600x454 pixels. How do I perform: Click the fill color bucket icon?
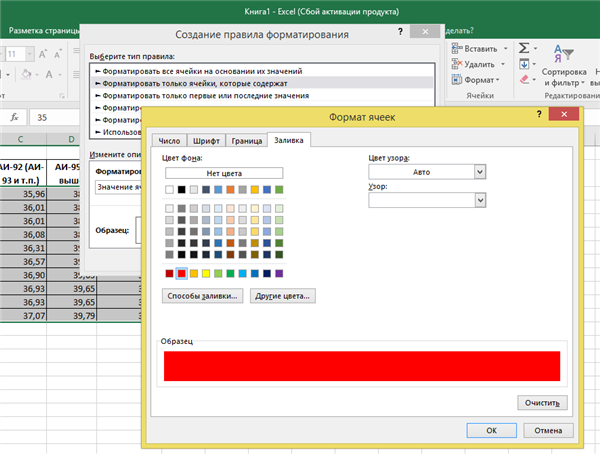click(26, 74)
